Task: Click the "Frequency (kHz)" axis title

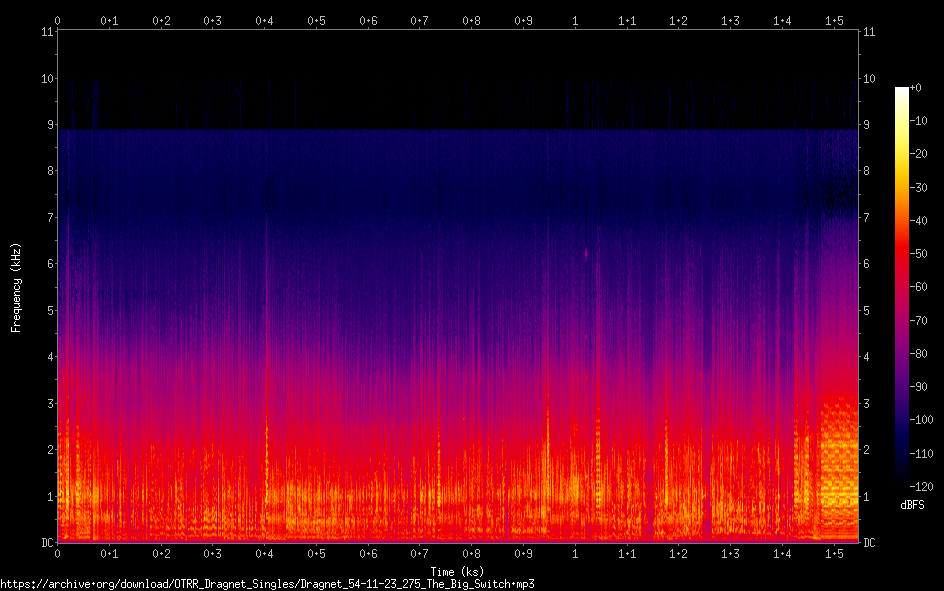Action: 16,287
